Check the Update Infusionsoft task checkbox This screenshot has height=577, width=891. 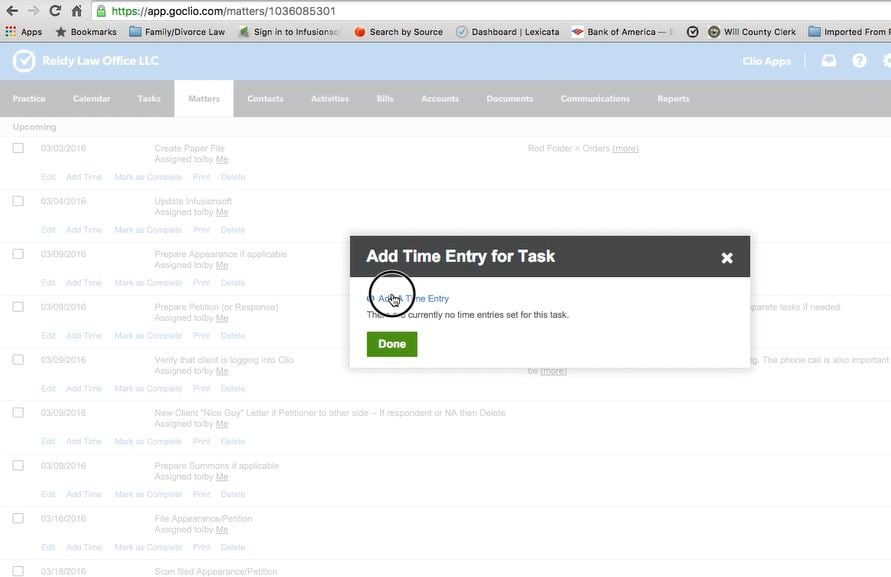18,201
